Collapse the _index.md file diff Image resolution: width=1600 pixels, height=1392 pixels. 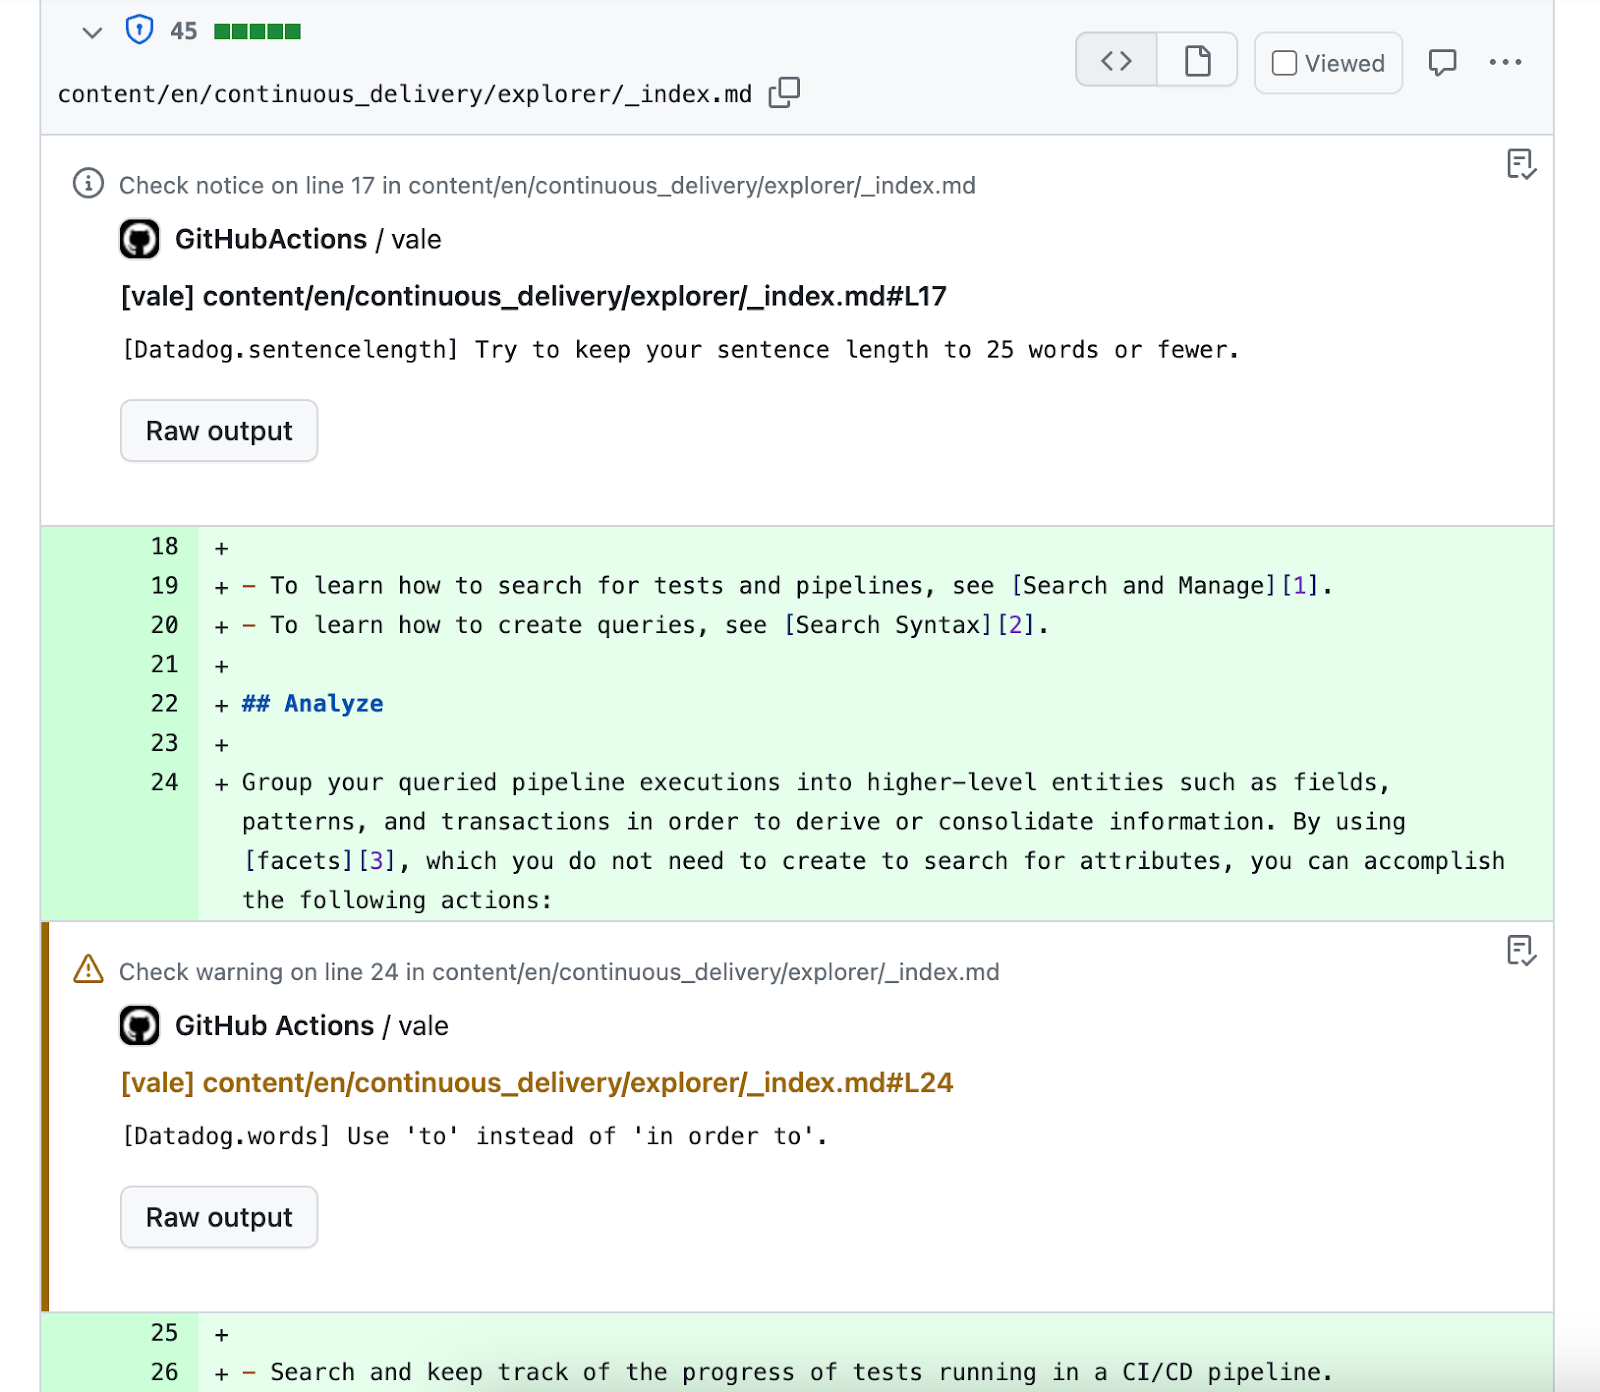91,32
